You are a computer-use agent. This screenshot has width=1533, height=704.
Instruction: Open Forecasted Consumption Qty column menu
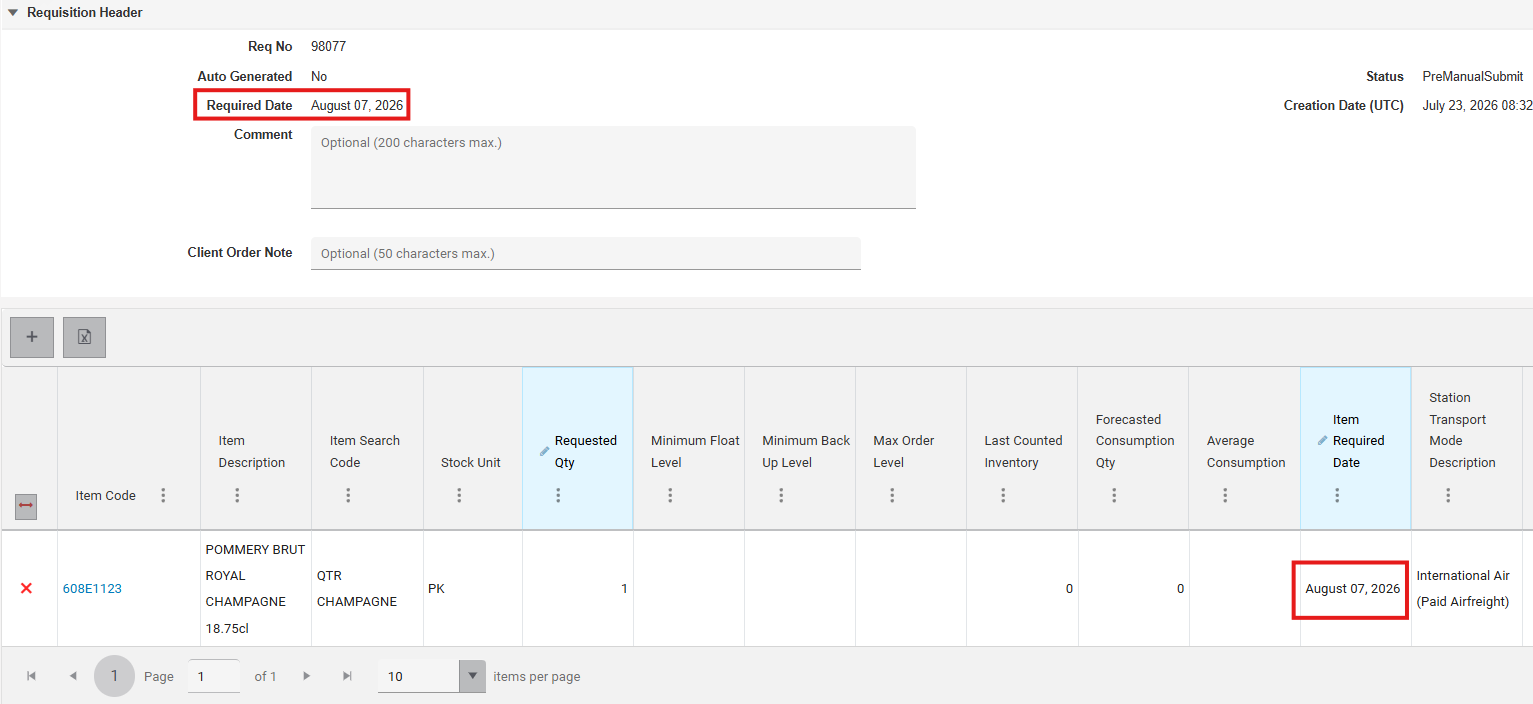click(x=1114, y=495)
